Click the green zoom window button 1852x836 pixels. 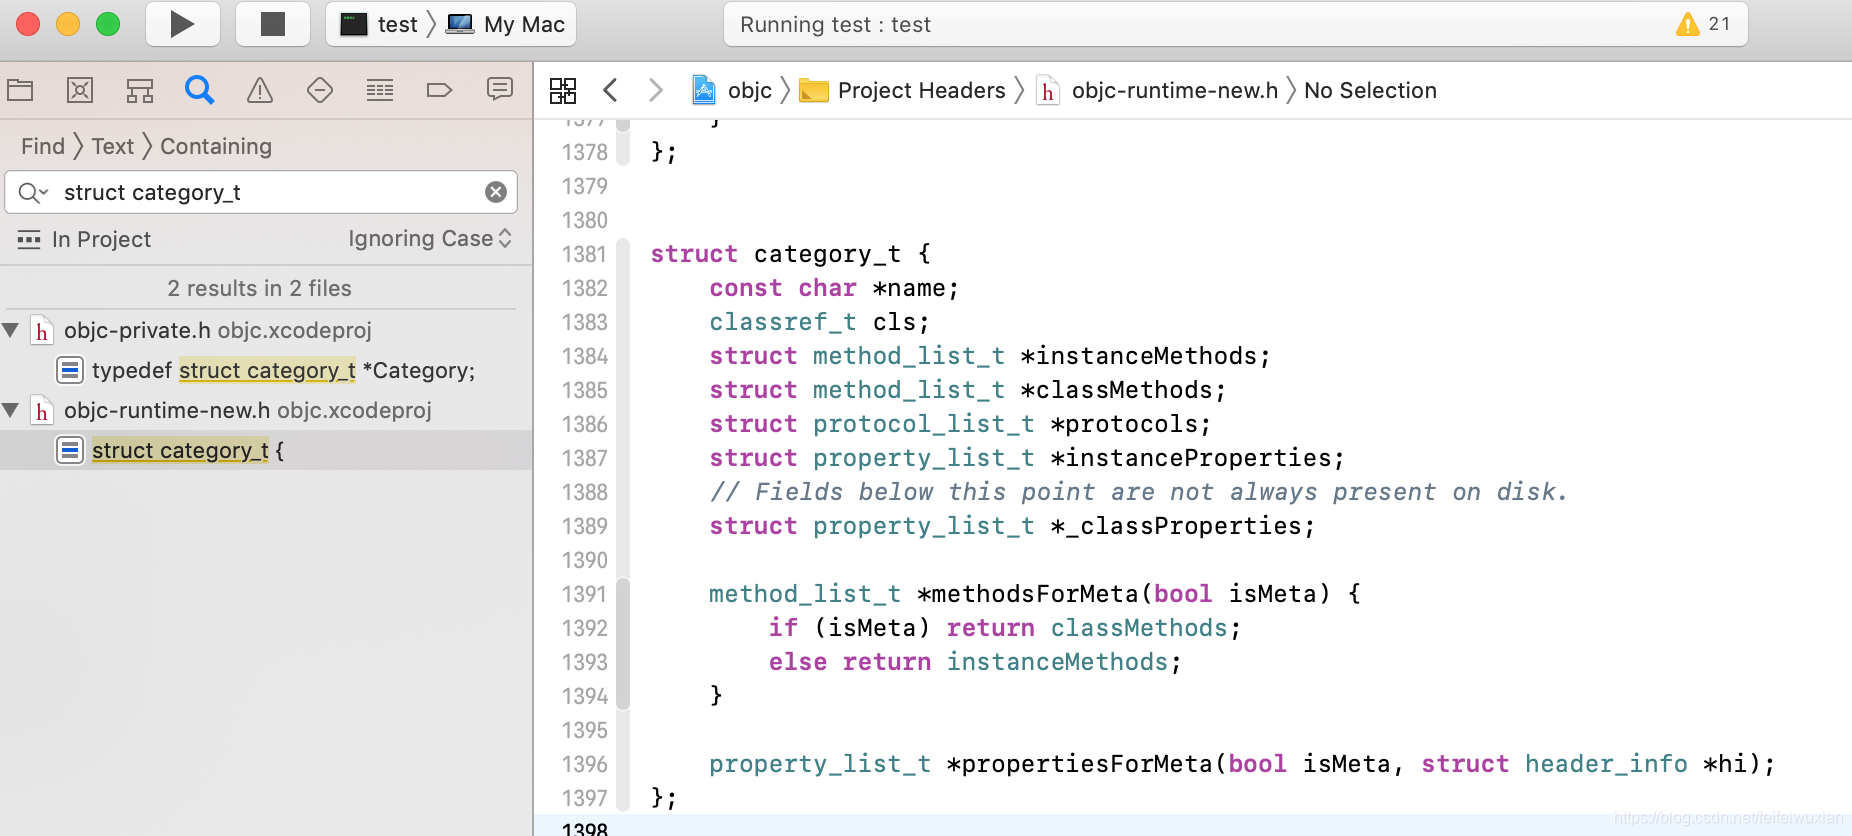pyautogui.click(x=108, y=24)
